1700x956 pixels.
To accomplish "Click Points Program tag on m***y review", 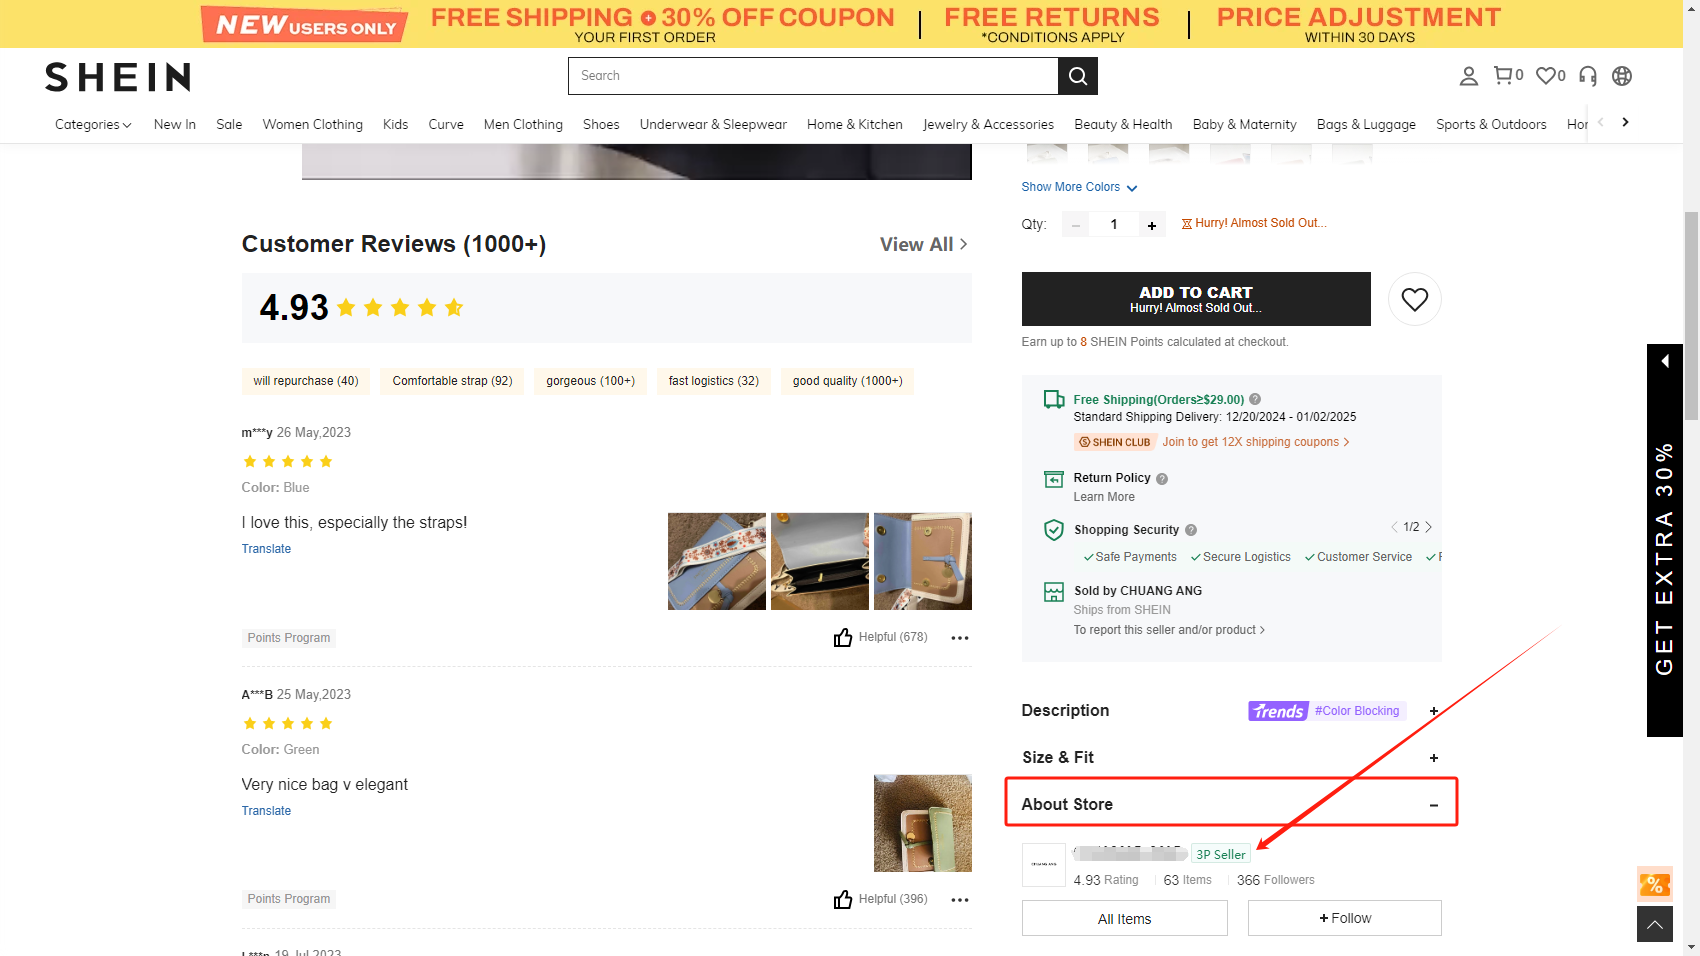I will (x=288, y=638).
